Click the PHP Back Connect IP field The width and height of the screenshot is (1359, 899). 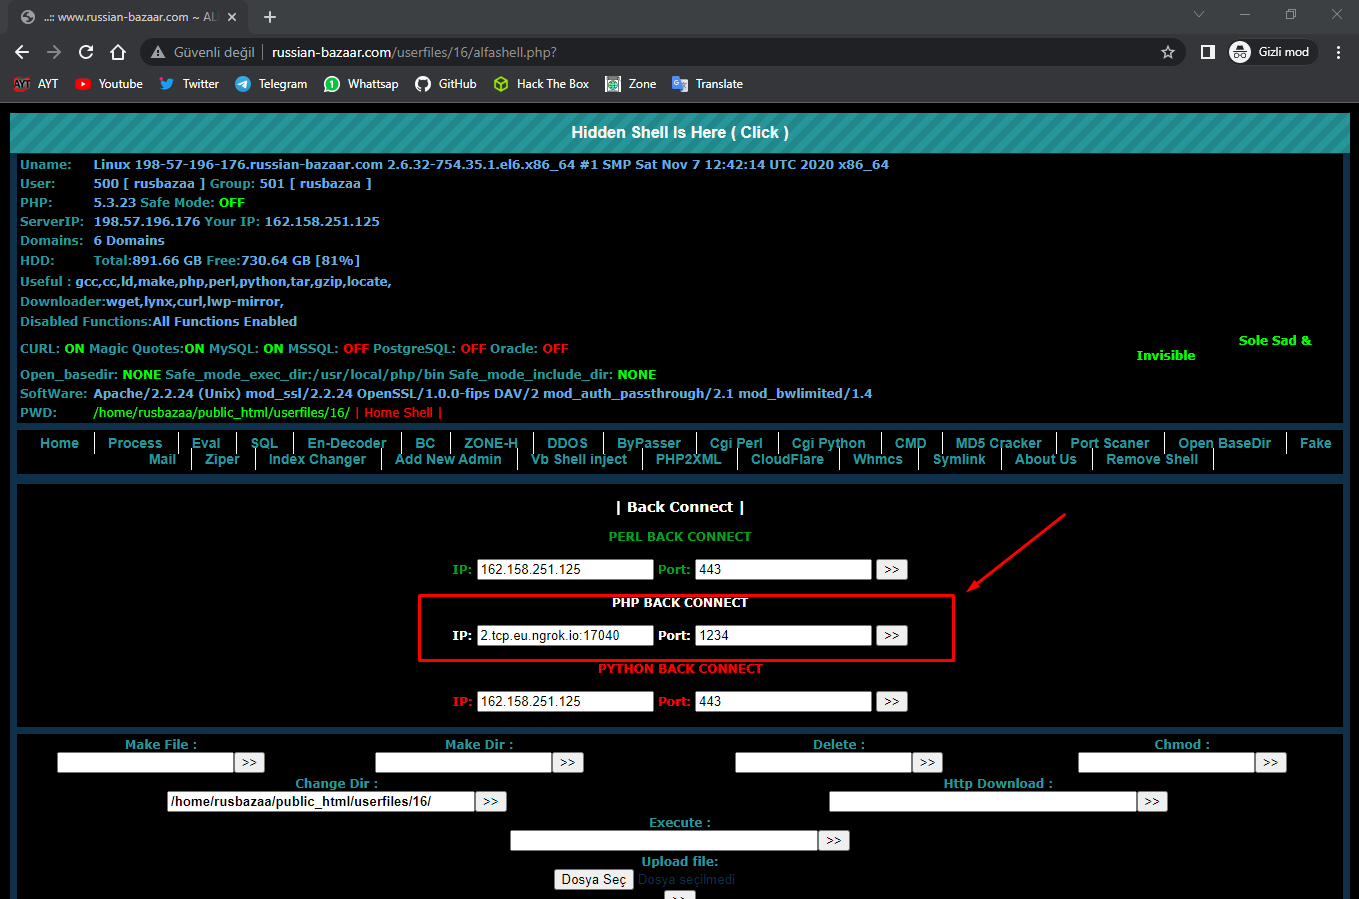tap(565, 635)
